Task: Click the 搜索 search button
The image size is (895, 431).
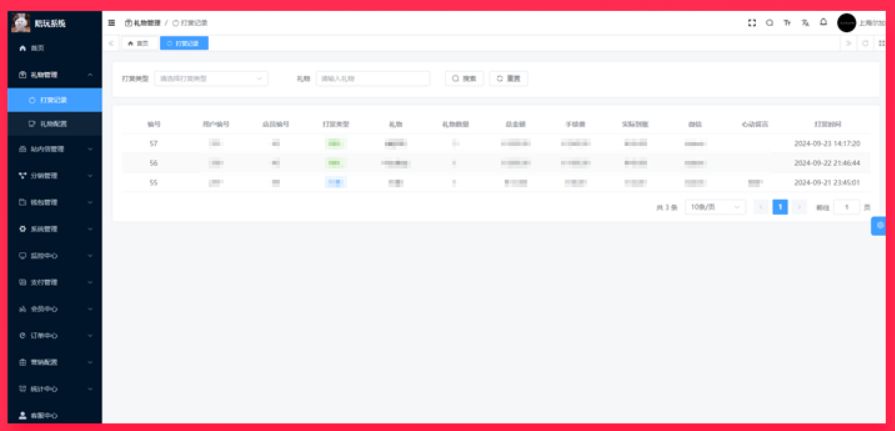Action: [464, 79]
